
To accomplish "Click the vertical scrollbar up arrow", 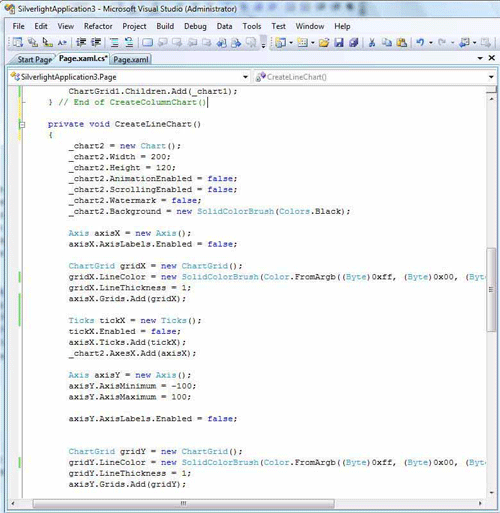I will click(x=491, y=99).
